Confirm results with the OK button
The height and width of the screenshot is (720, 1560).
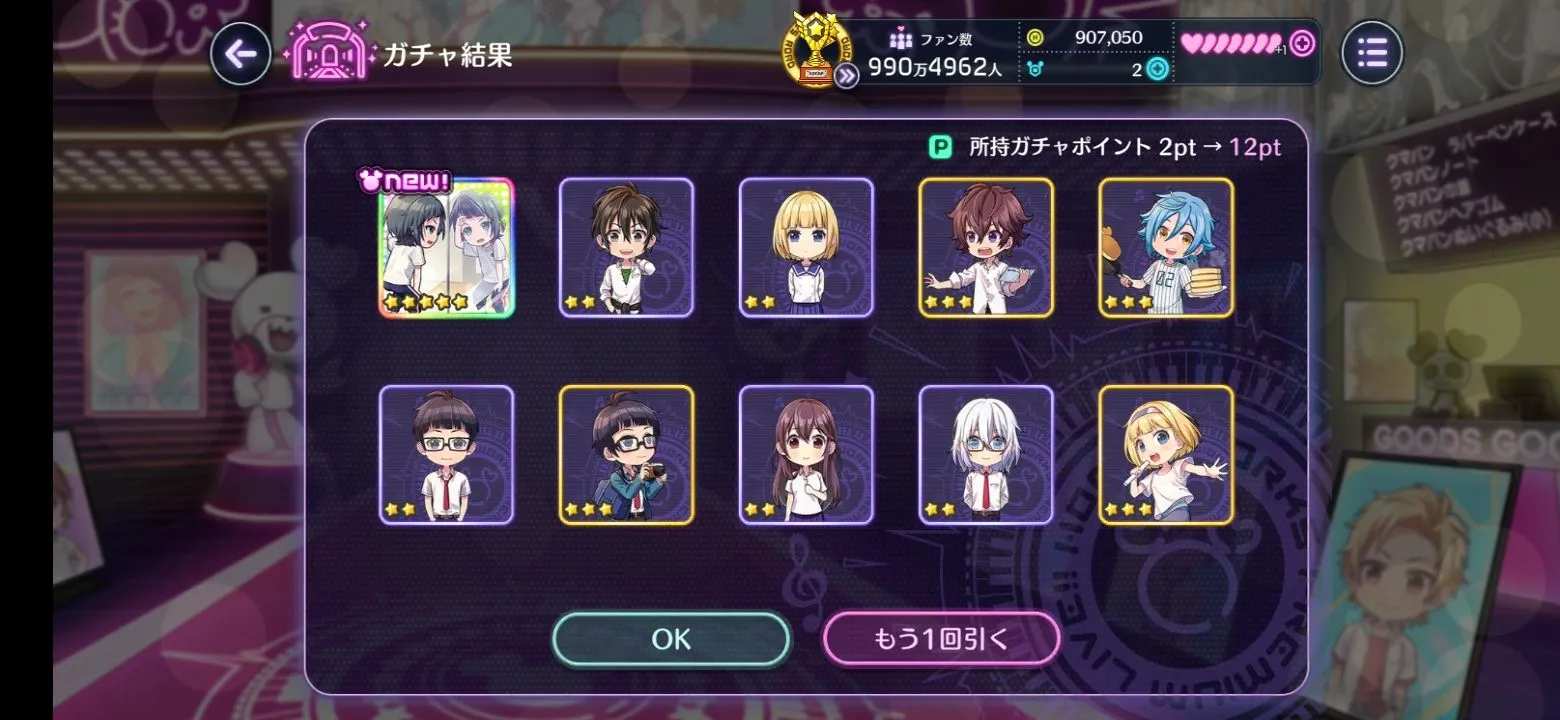click(671, 639)
